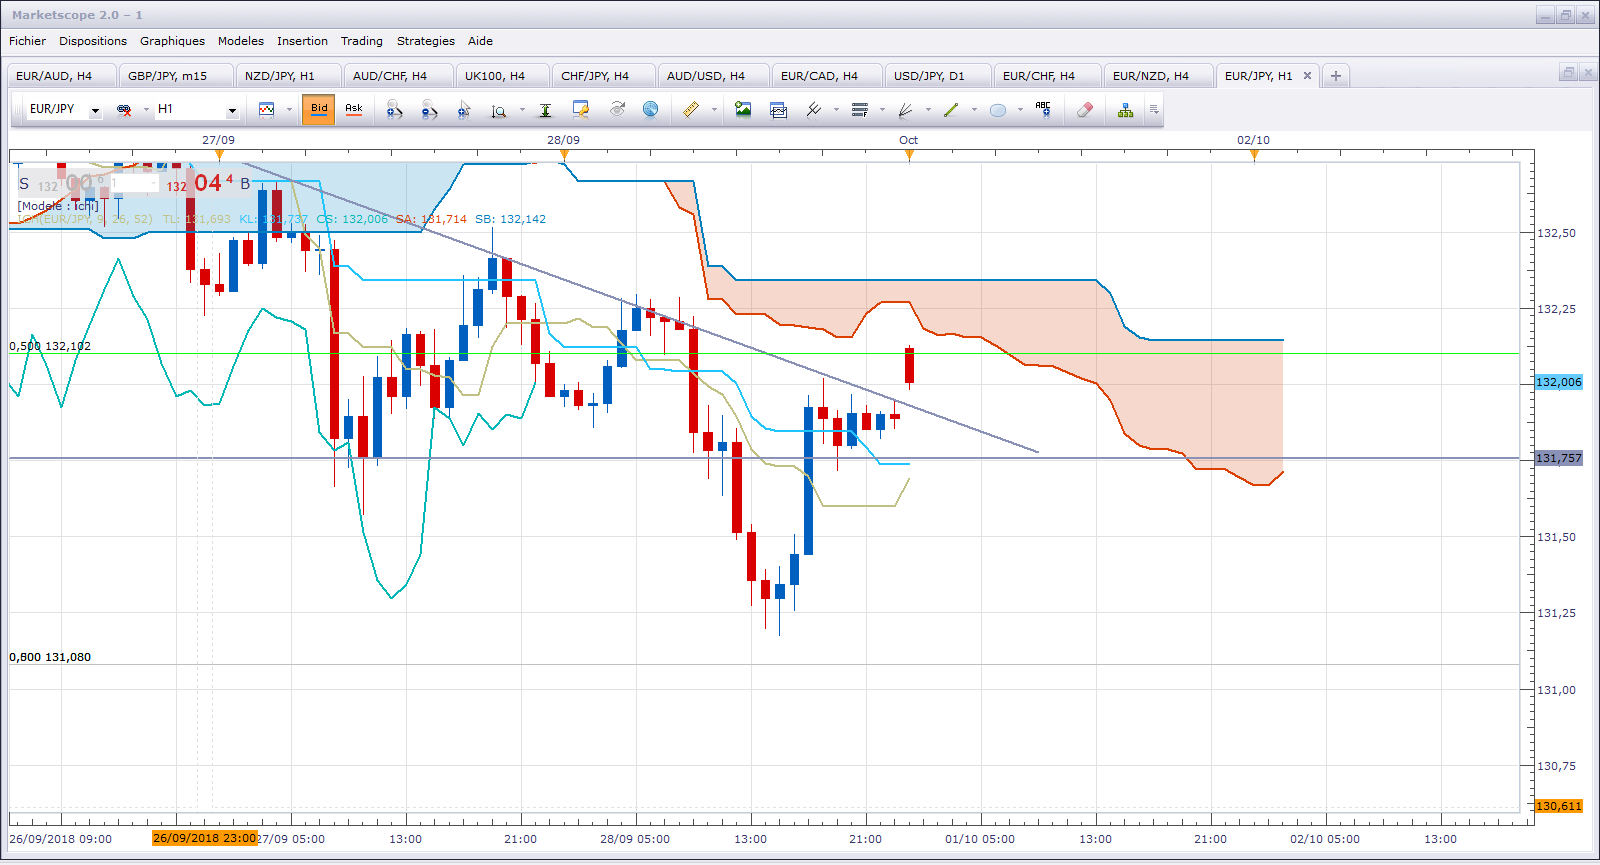The image size is (1600, 865).
Task: Open the Insertion menu
Action: click(302, 41)
